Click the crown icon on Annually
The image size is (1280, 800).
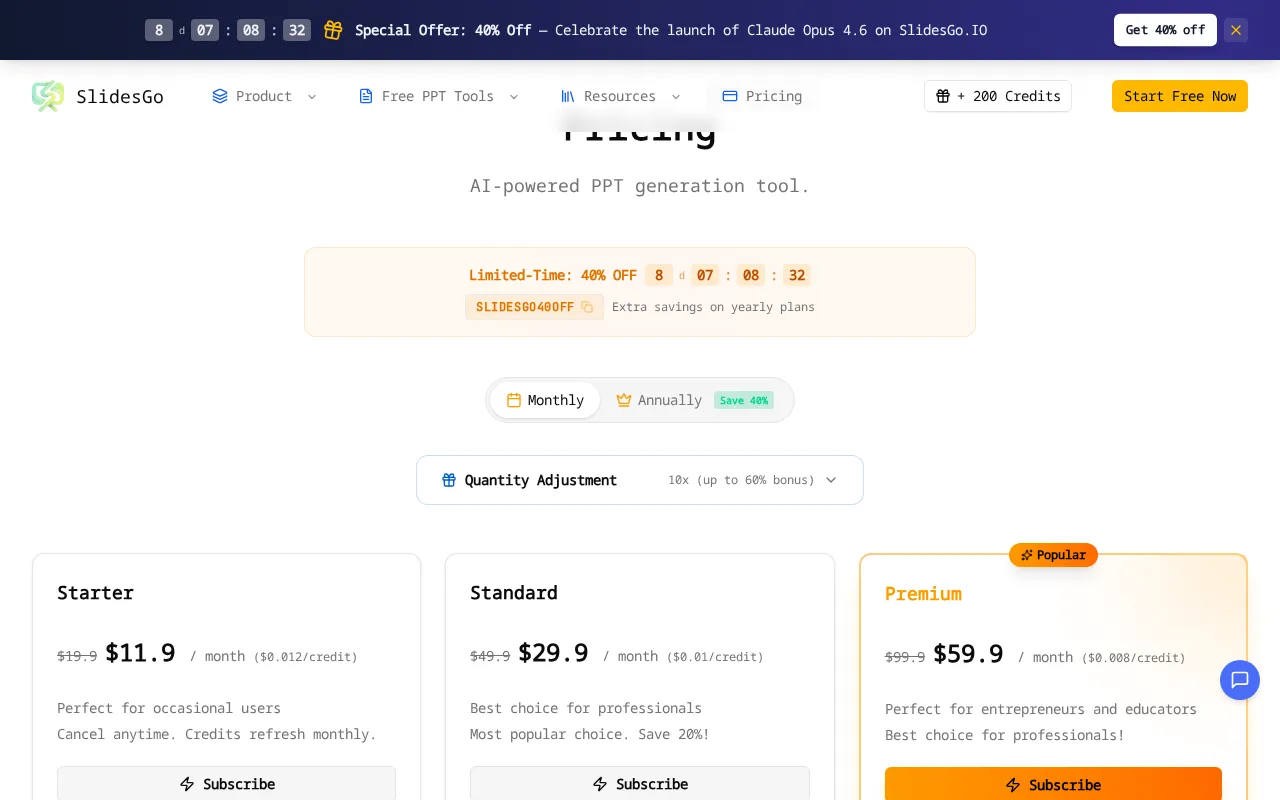pos(624,400)
